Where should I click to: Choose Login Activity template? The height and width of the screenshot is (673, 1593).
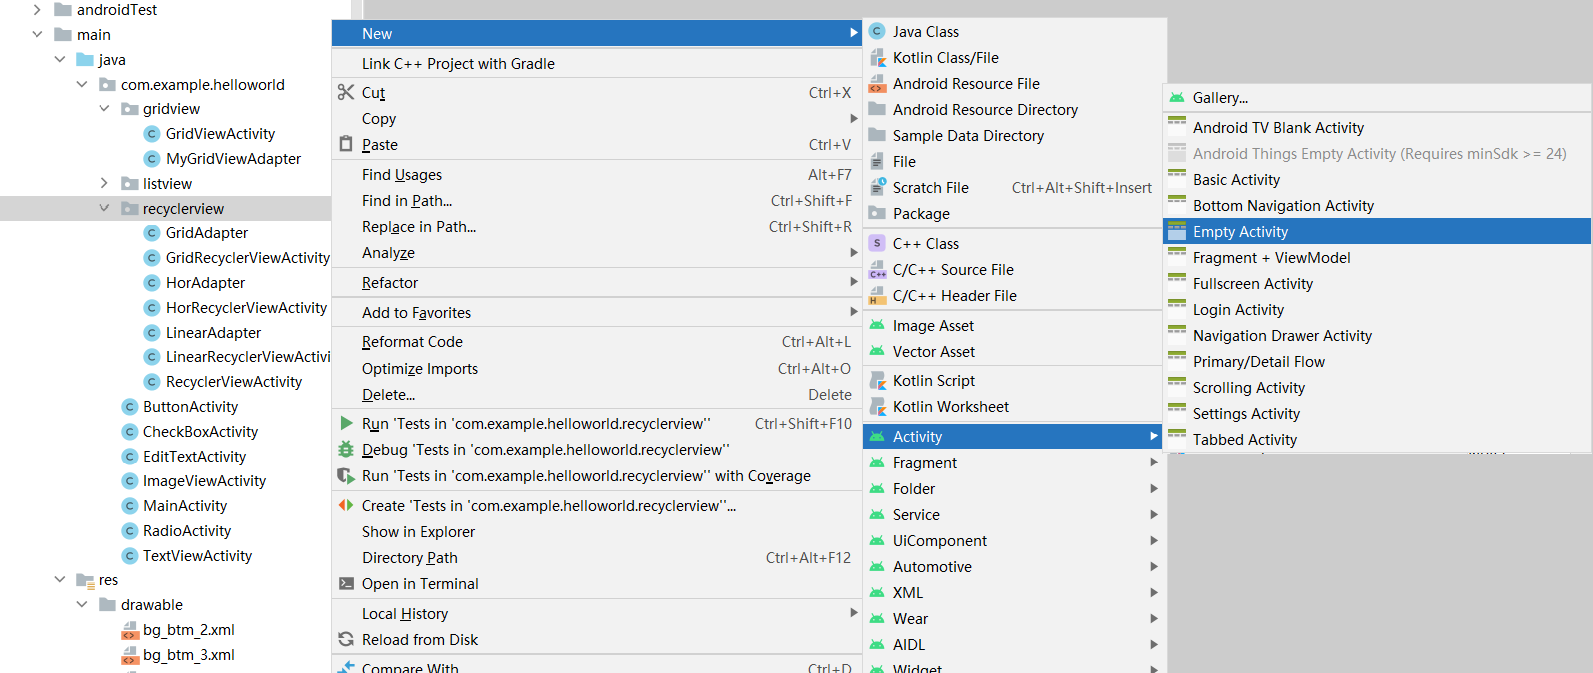(x=1238, y=310)
